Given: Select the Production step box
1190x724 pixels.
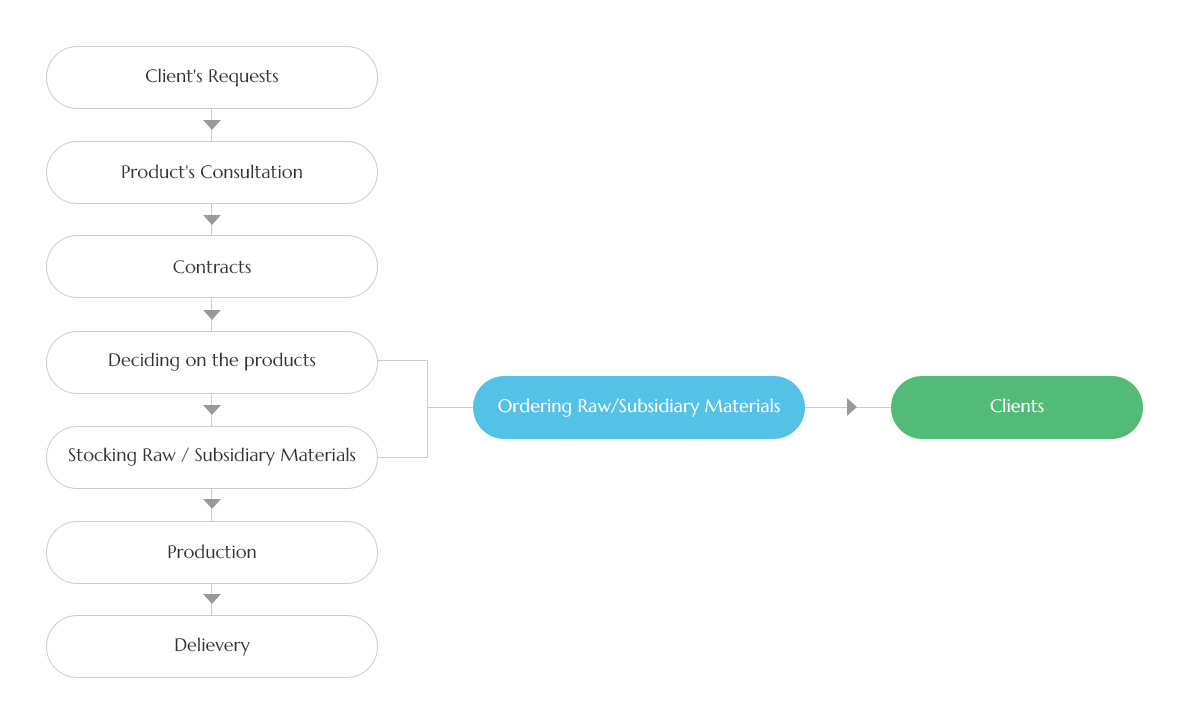Looking at the screenshot, I should click(212, 552).
